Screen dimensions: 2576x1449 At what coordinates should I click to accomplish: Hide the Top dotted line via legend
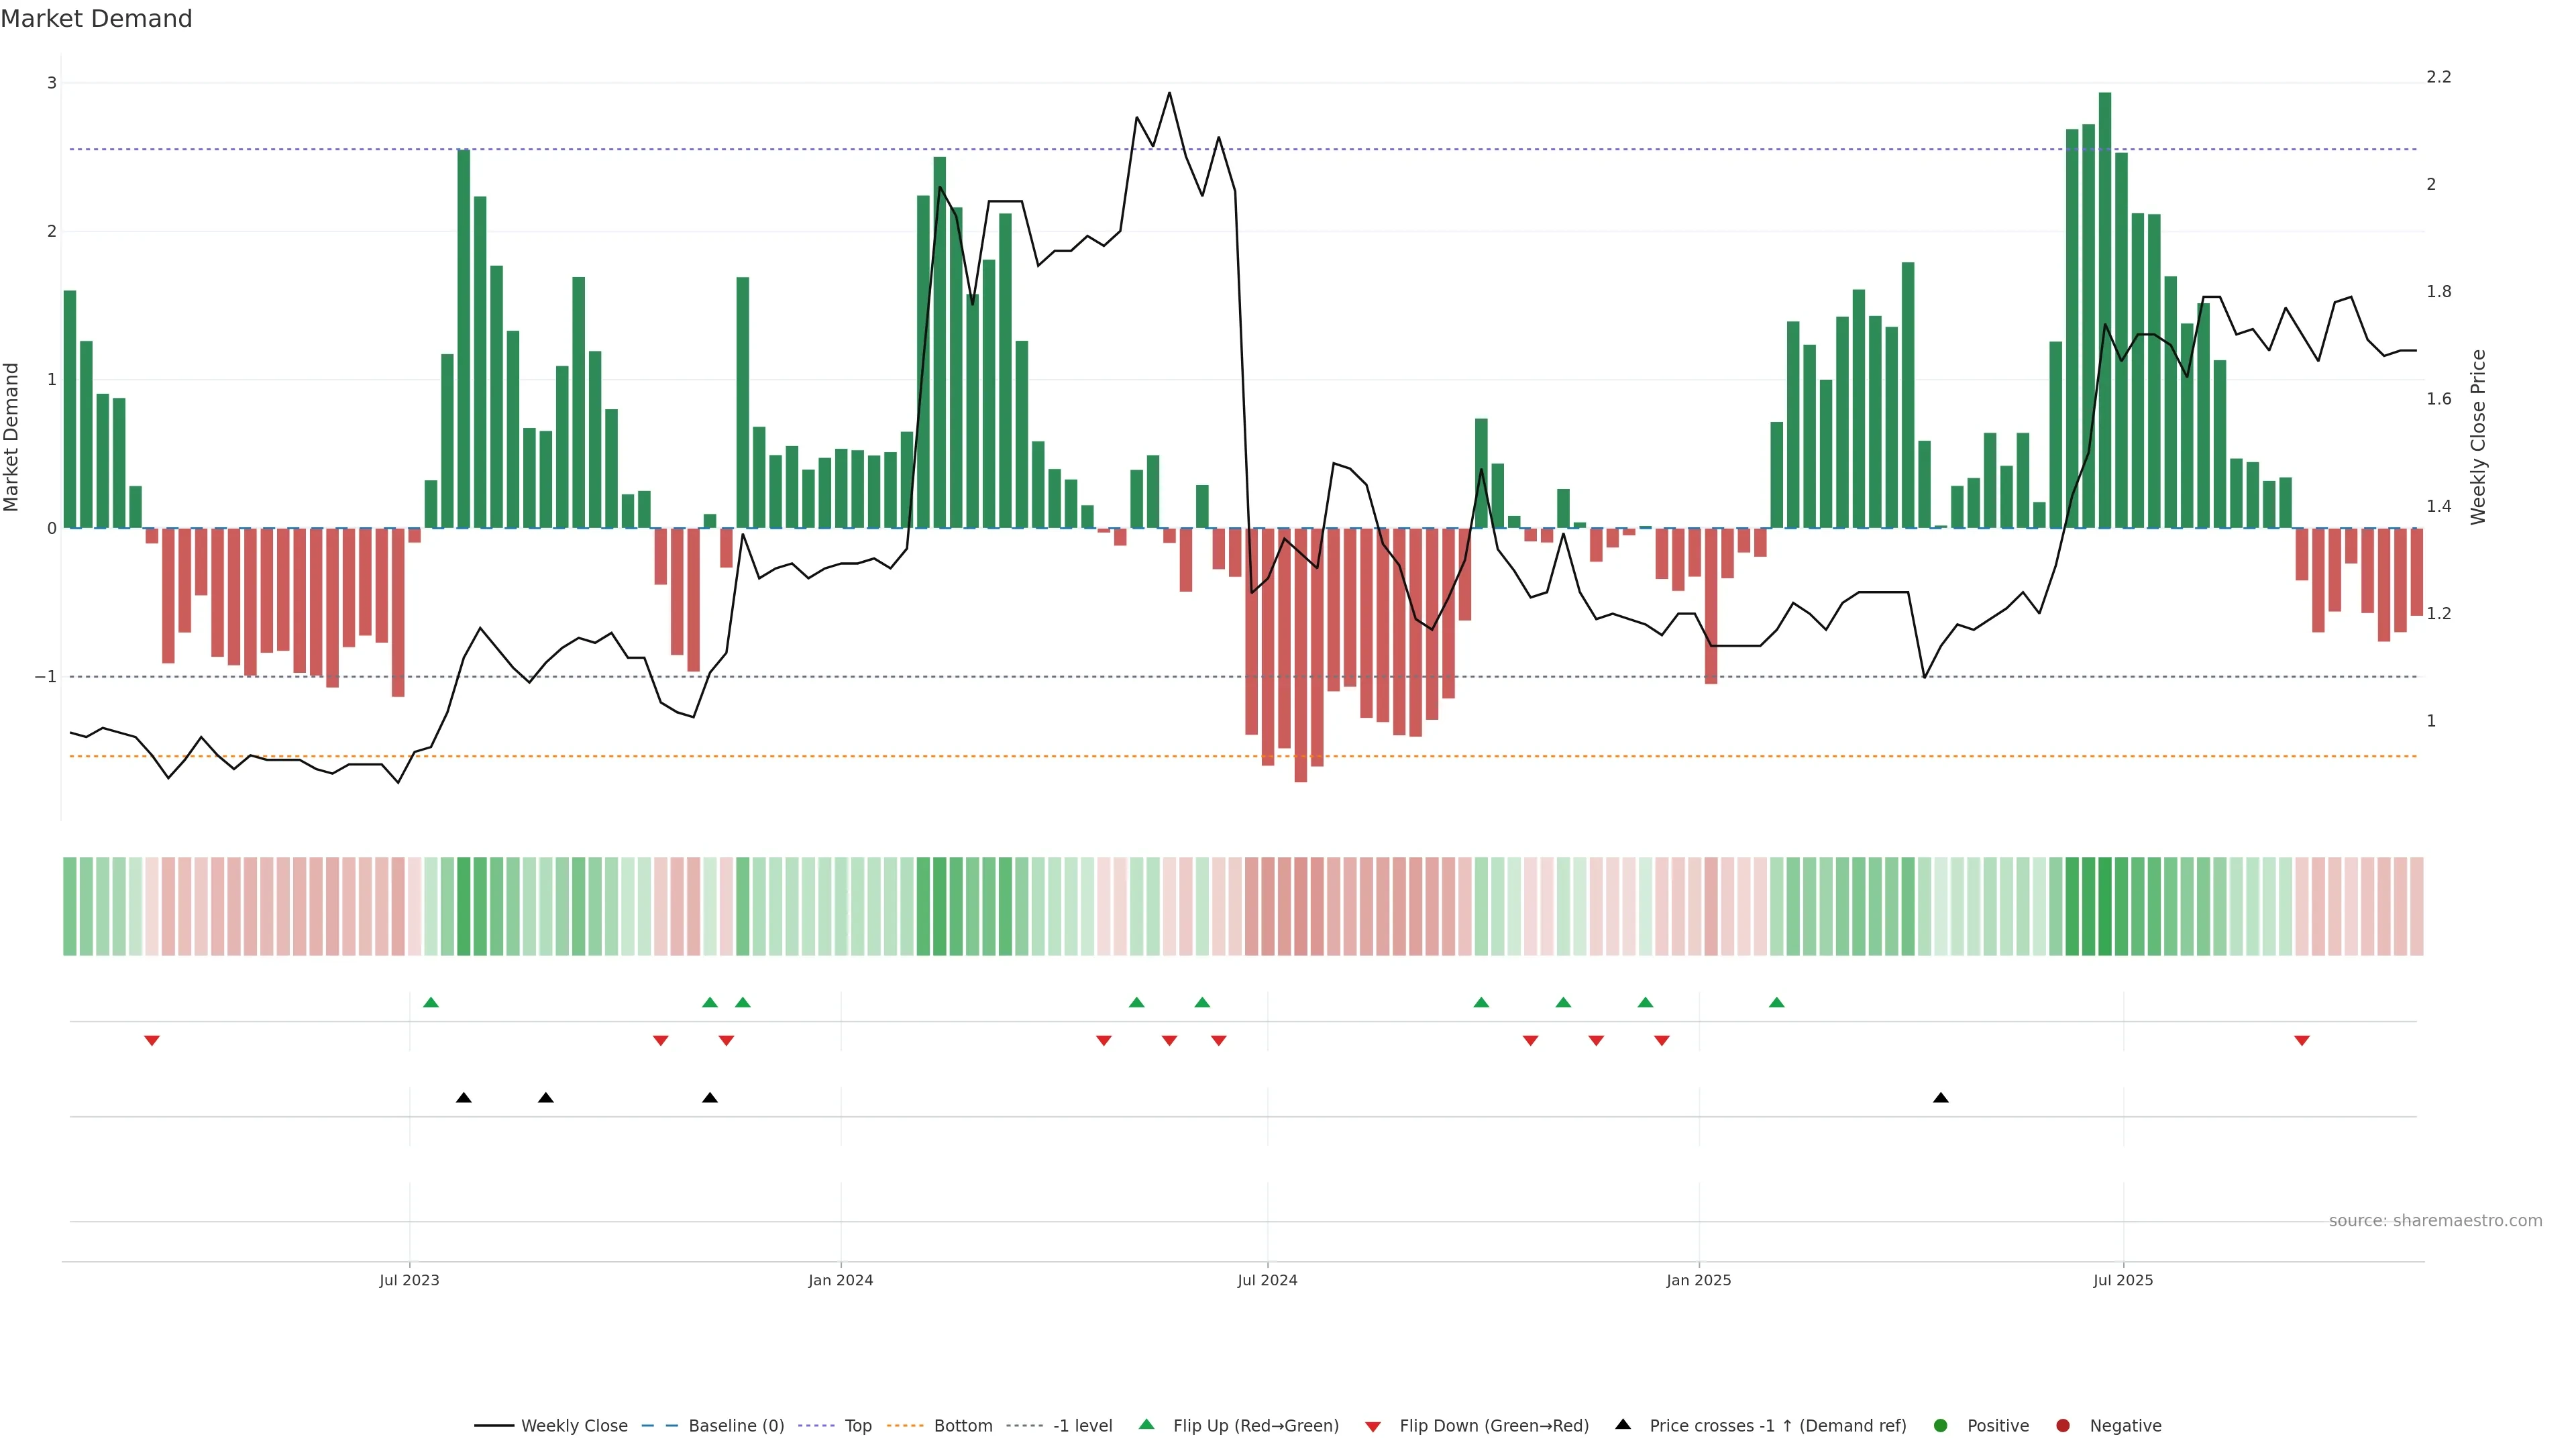[857, 1426]
